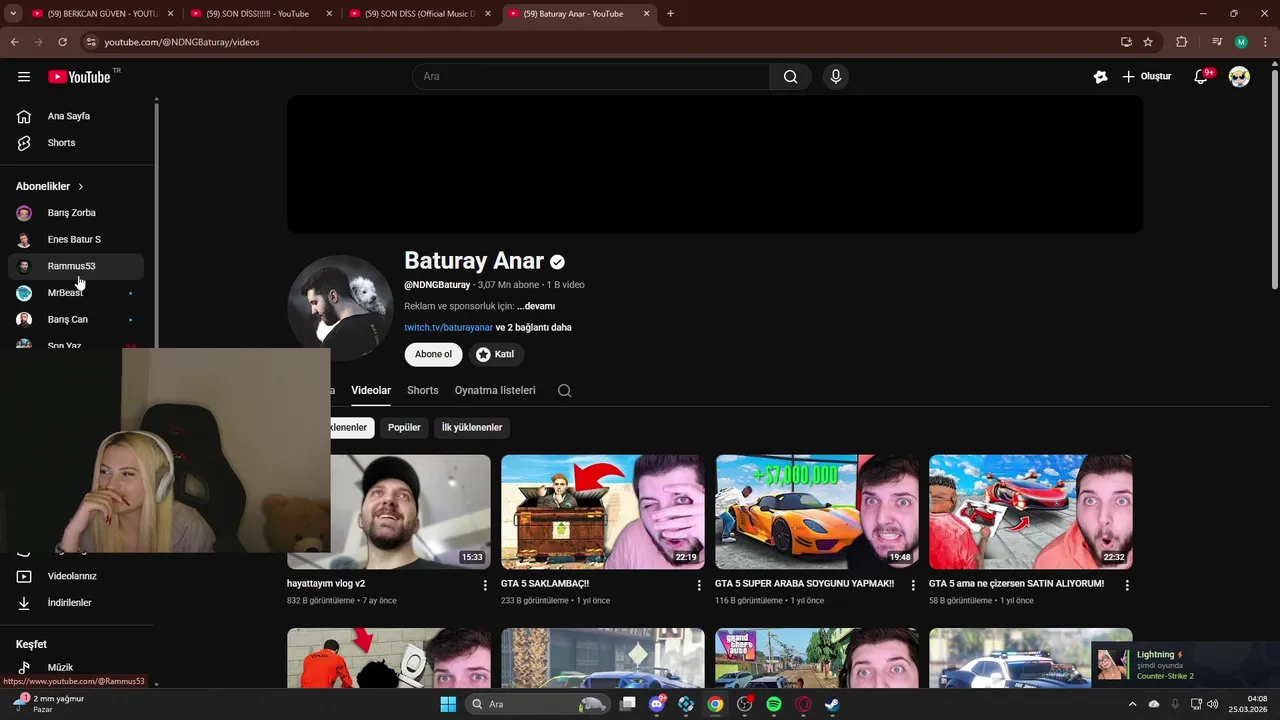
Task: Open İndirilenler in sidebar
Action: [x=78, y=603]
